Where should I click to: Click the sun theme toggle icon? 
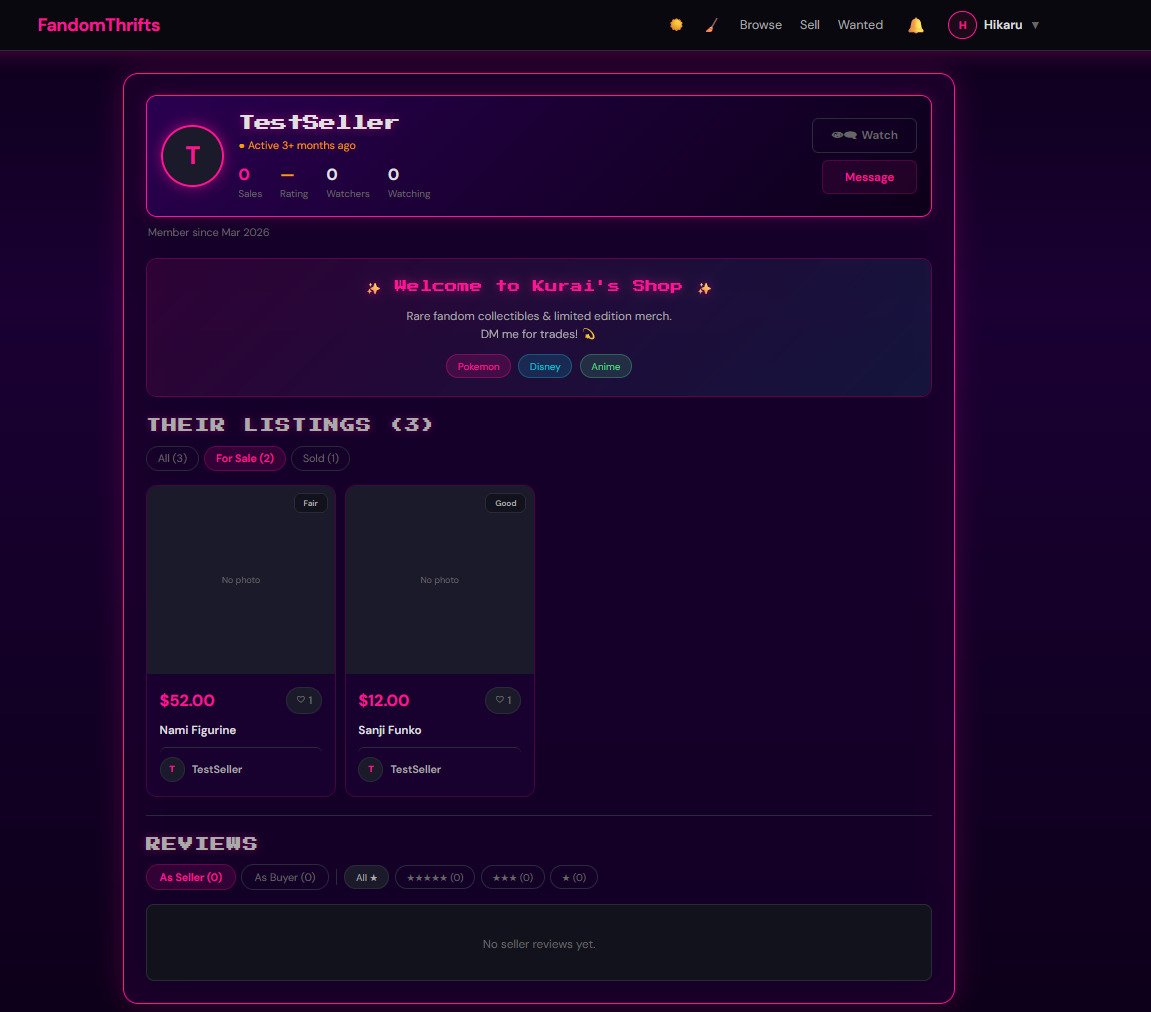pyautogui.click(x=676, y=25)
